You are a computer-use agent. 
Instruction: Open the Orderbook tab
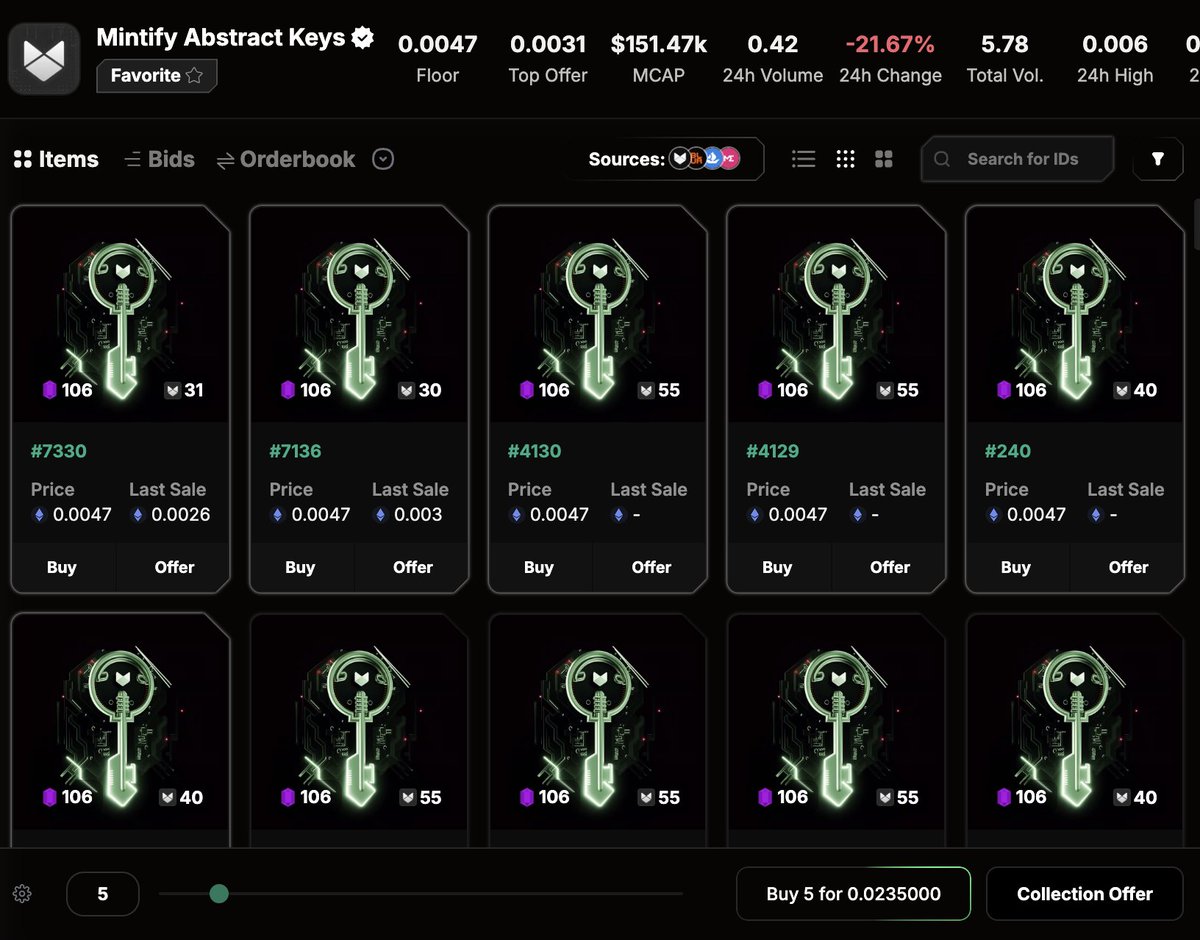[x=286, y=159]
